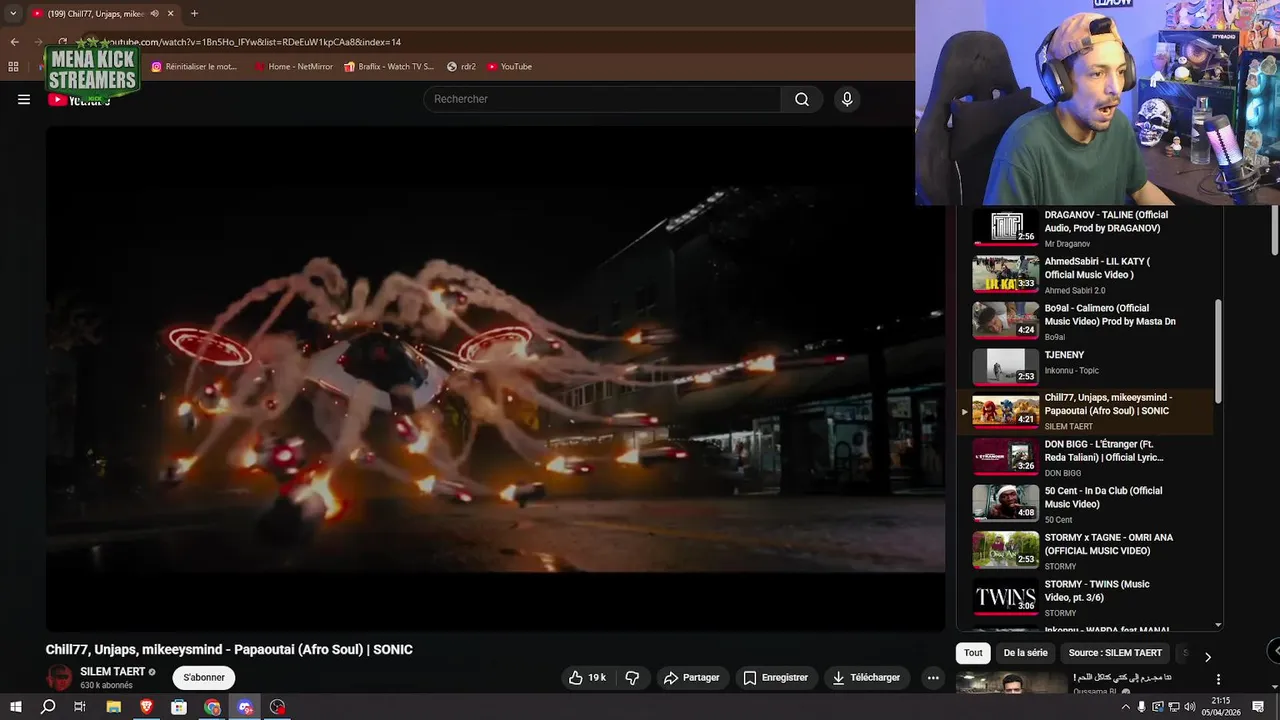Viewport: 1280px width, 720px height.
Task: Play DRAGANOV - TALINE from the playlist
Action: 1085,227
